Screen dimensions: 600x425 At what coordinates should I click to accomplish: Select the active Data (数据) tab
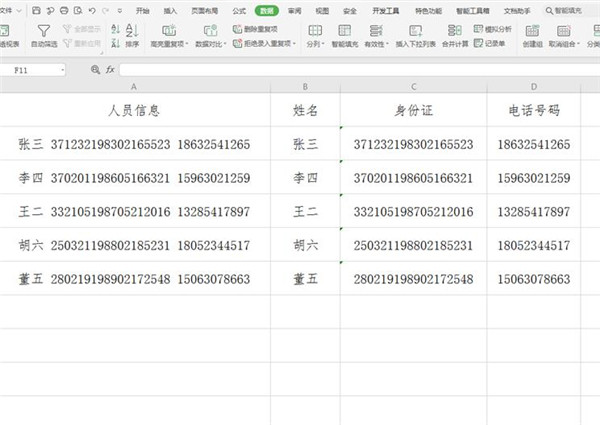coord(267,11)
